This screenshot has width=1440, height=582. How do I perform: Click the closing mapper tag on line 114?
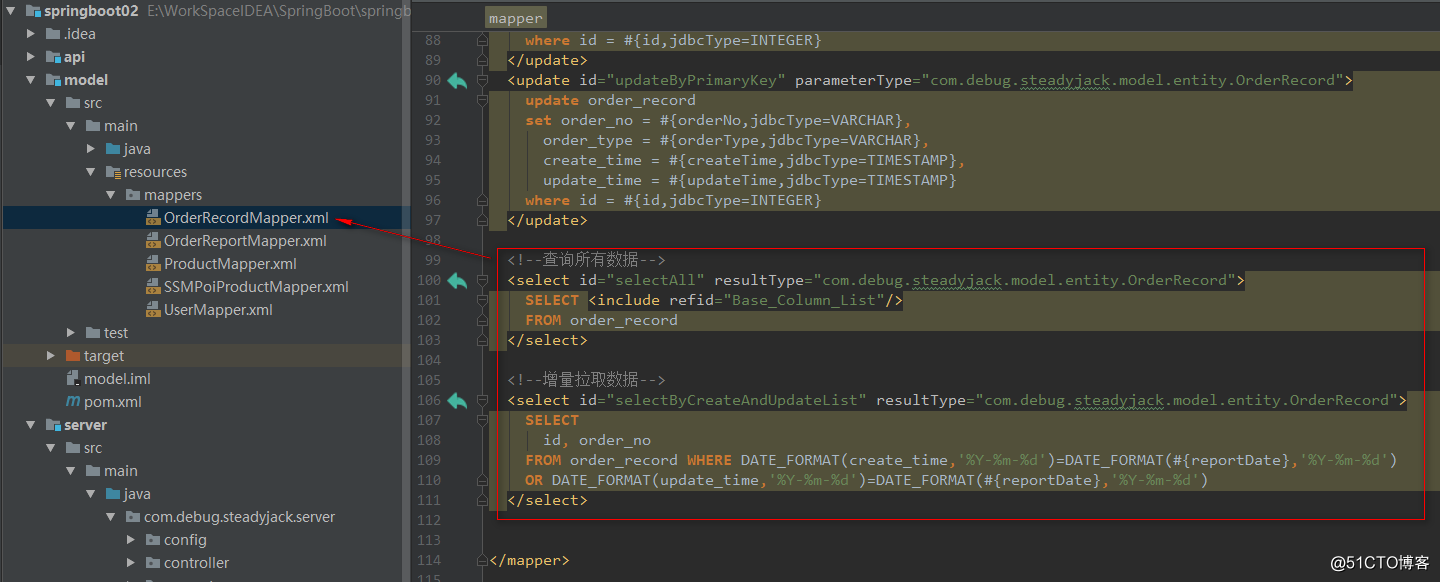tap(529, 561)
